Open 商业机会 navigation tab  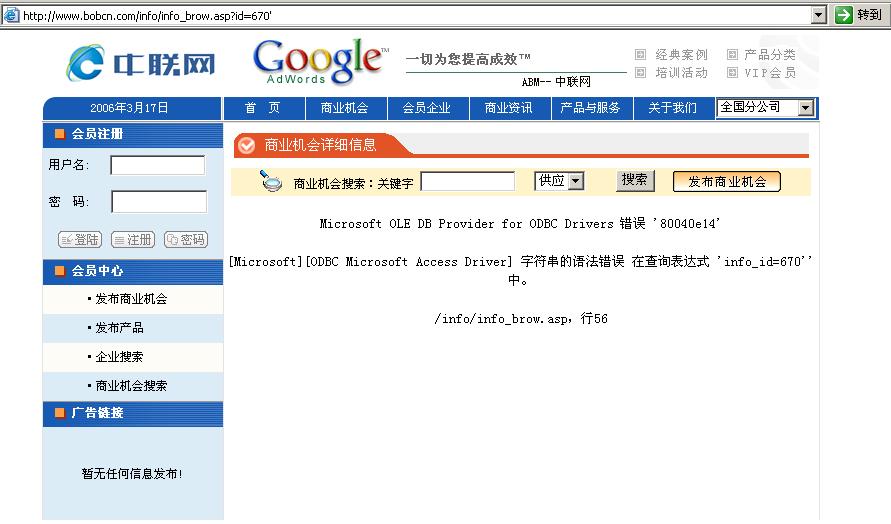tap(346, 108)
